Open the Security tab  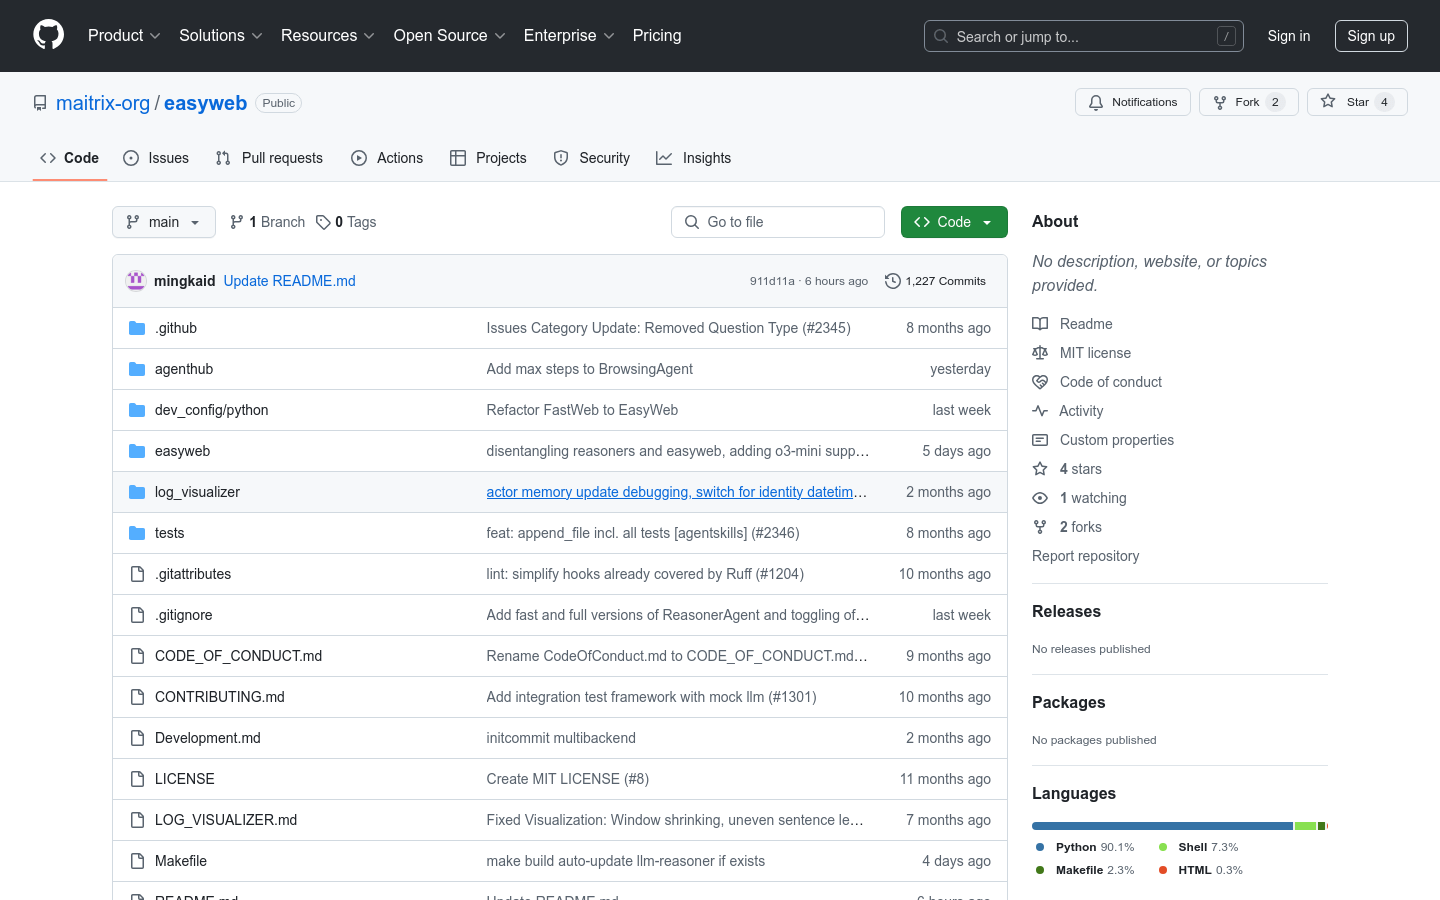[592, 158]
